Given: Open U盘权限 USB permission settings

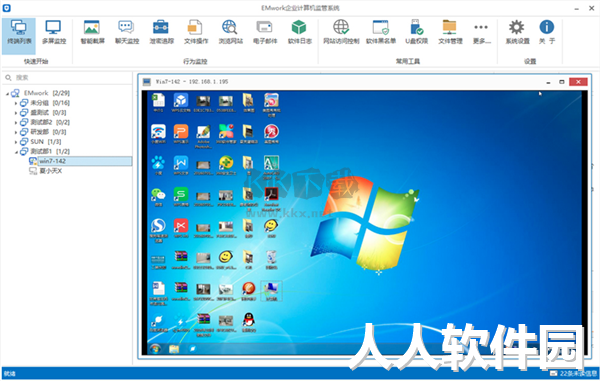Looking at the screenshot, I should click(416, 33).
